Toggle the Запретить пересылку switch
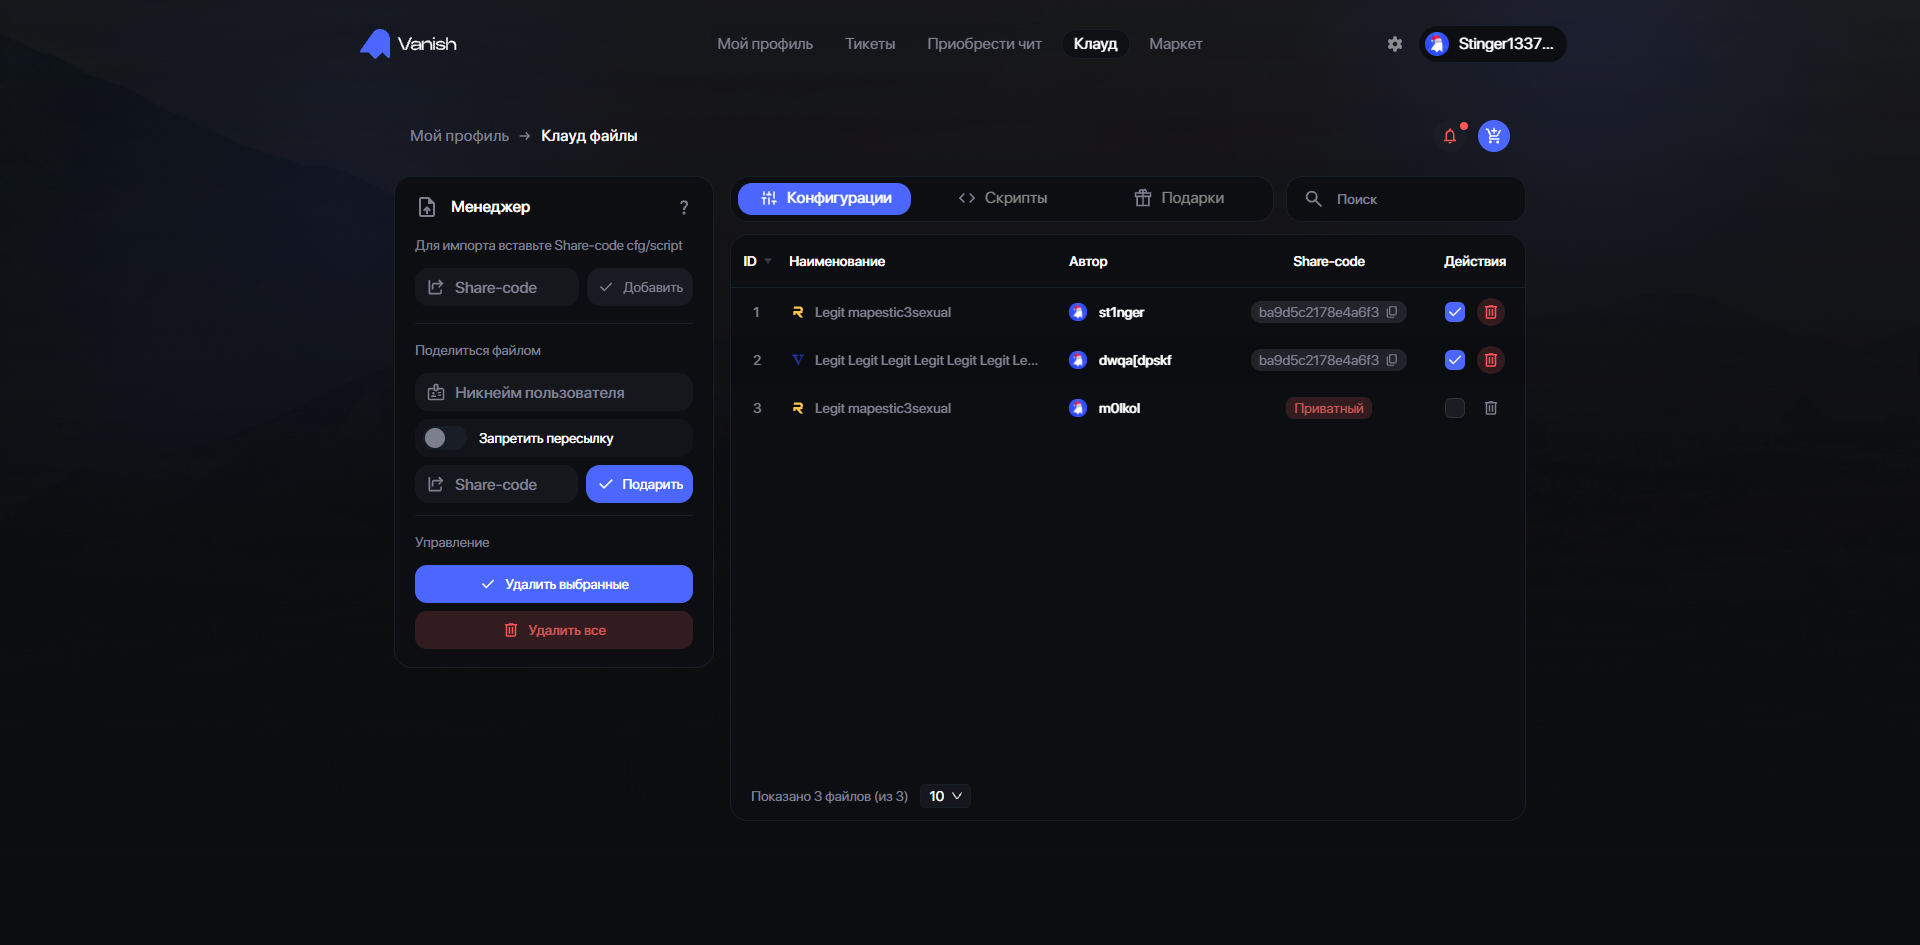Image resolution: width=1920 pixels, height=945 pixels. tap(441, 438)
